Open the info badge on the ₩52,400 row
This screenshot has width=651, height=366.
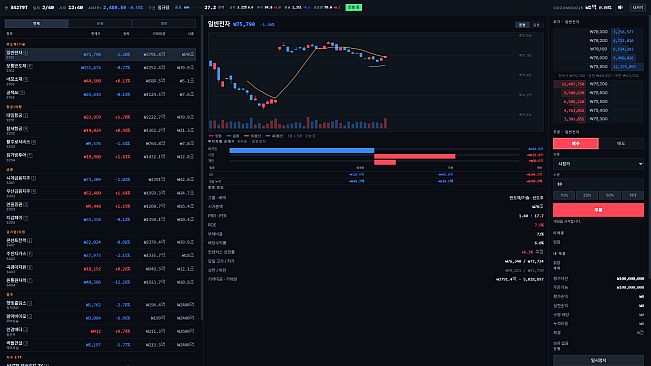(x=34, y=191)
